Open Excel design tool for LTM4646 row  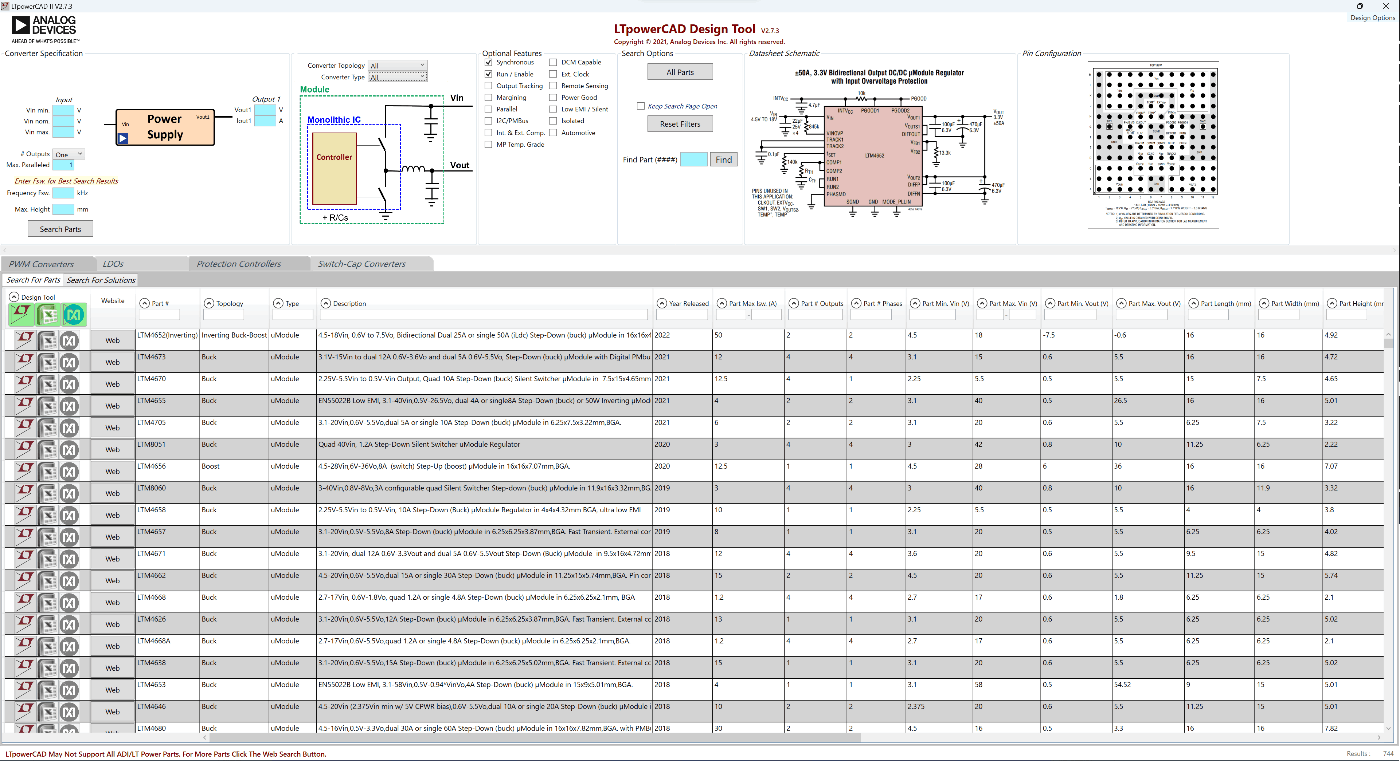point(46,711)
